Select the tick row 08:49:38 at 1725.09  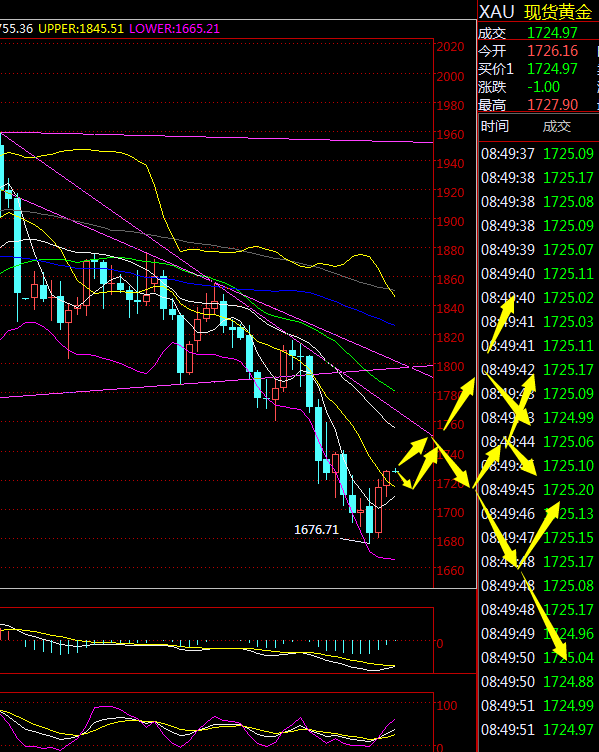(x=538, y=225)
